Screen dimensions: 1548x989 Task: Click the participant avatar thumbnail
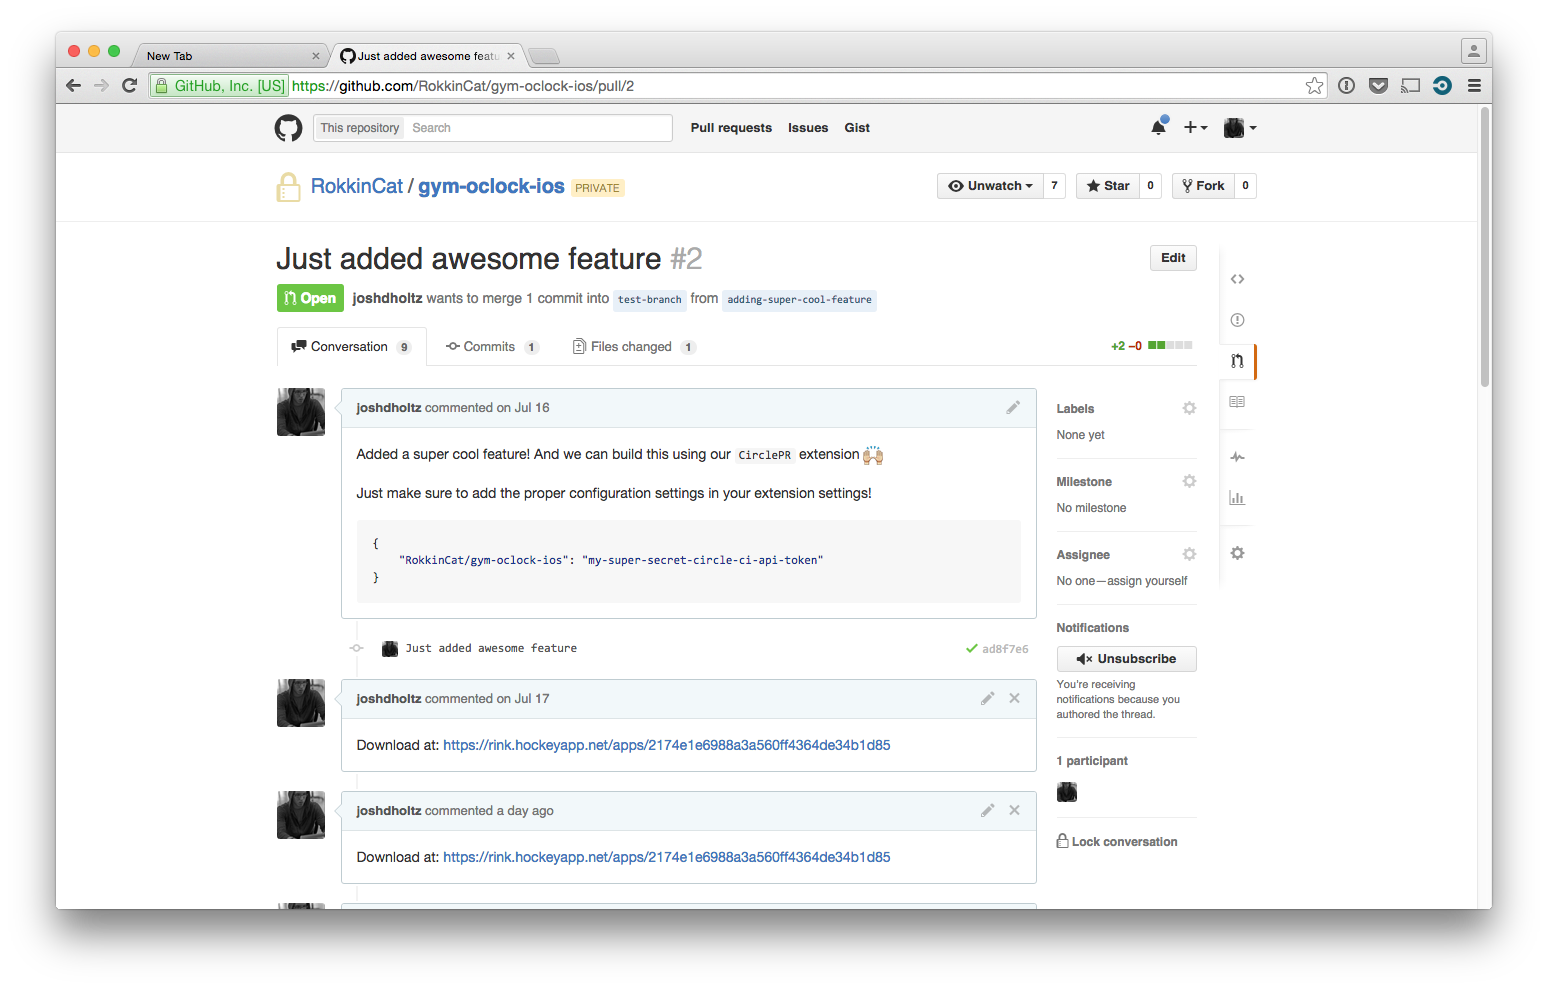[x=1067, y=792]
